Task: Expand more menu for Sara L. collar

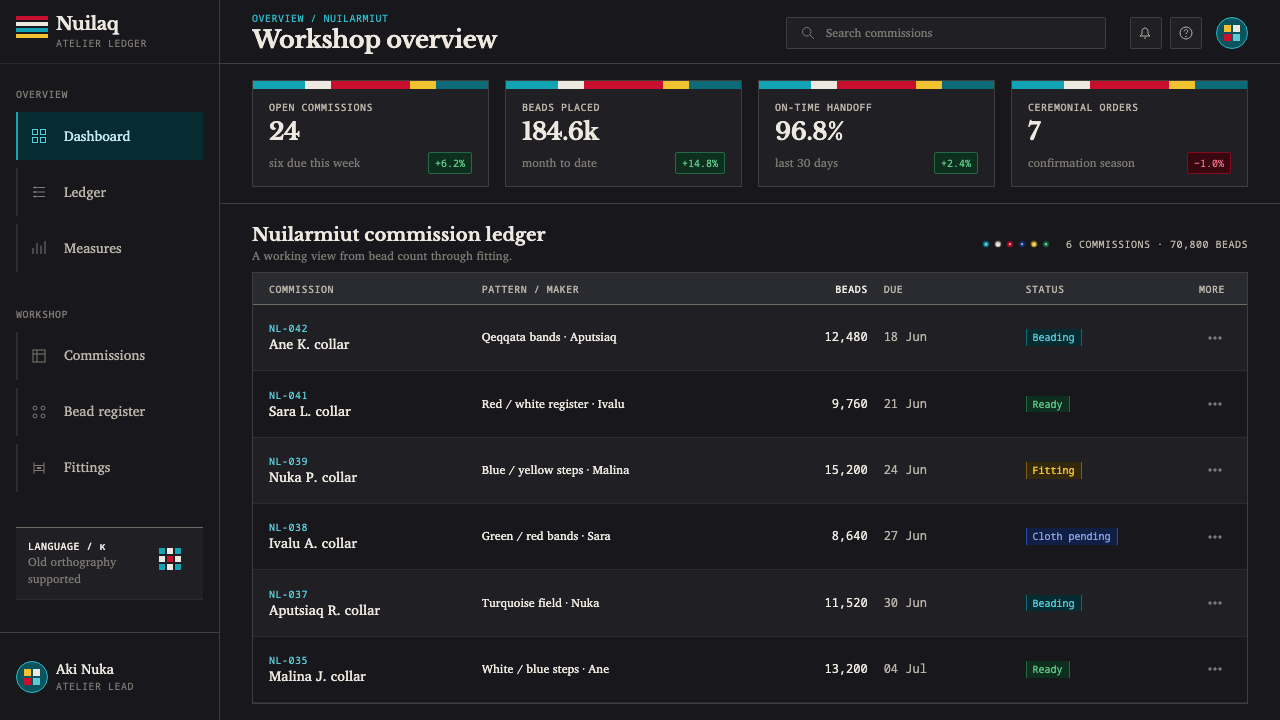Action: (1215, 404)
